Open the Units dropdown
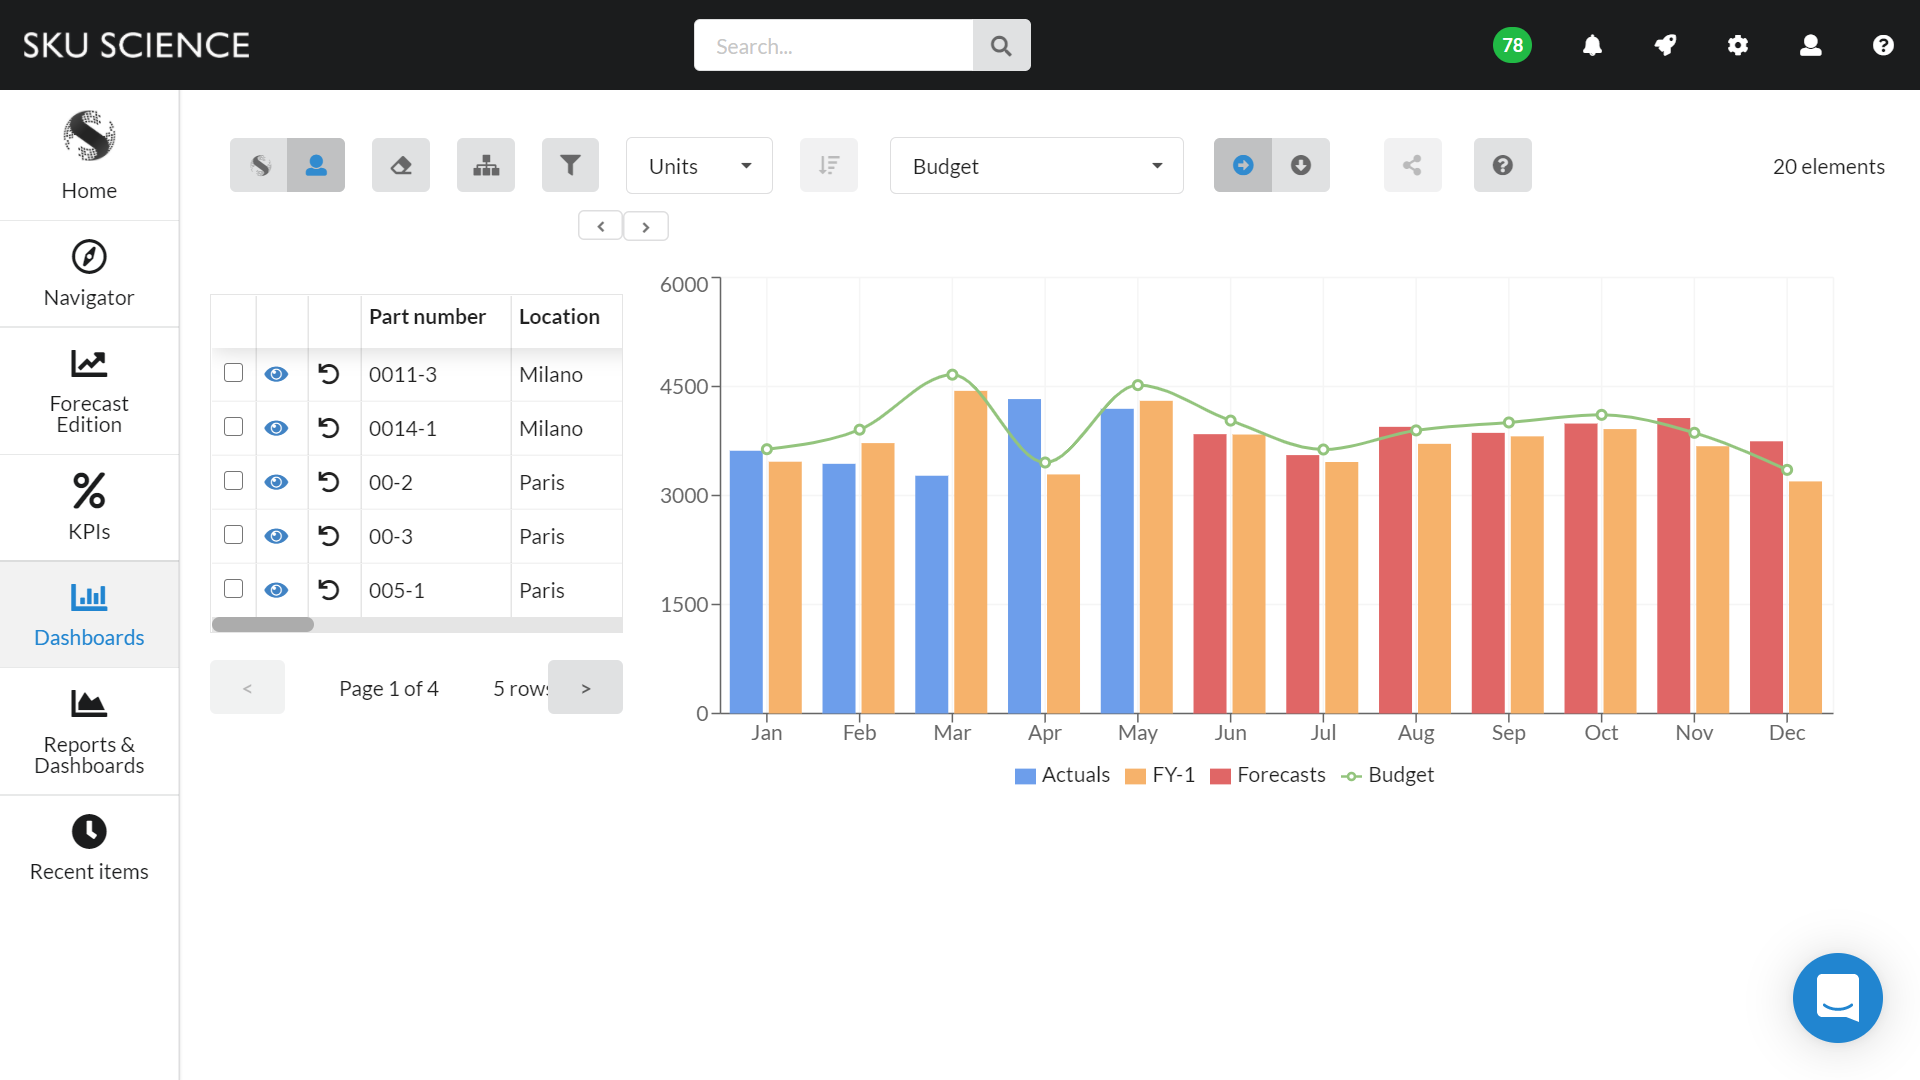 click(698, 165)
